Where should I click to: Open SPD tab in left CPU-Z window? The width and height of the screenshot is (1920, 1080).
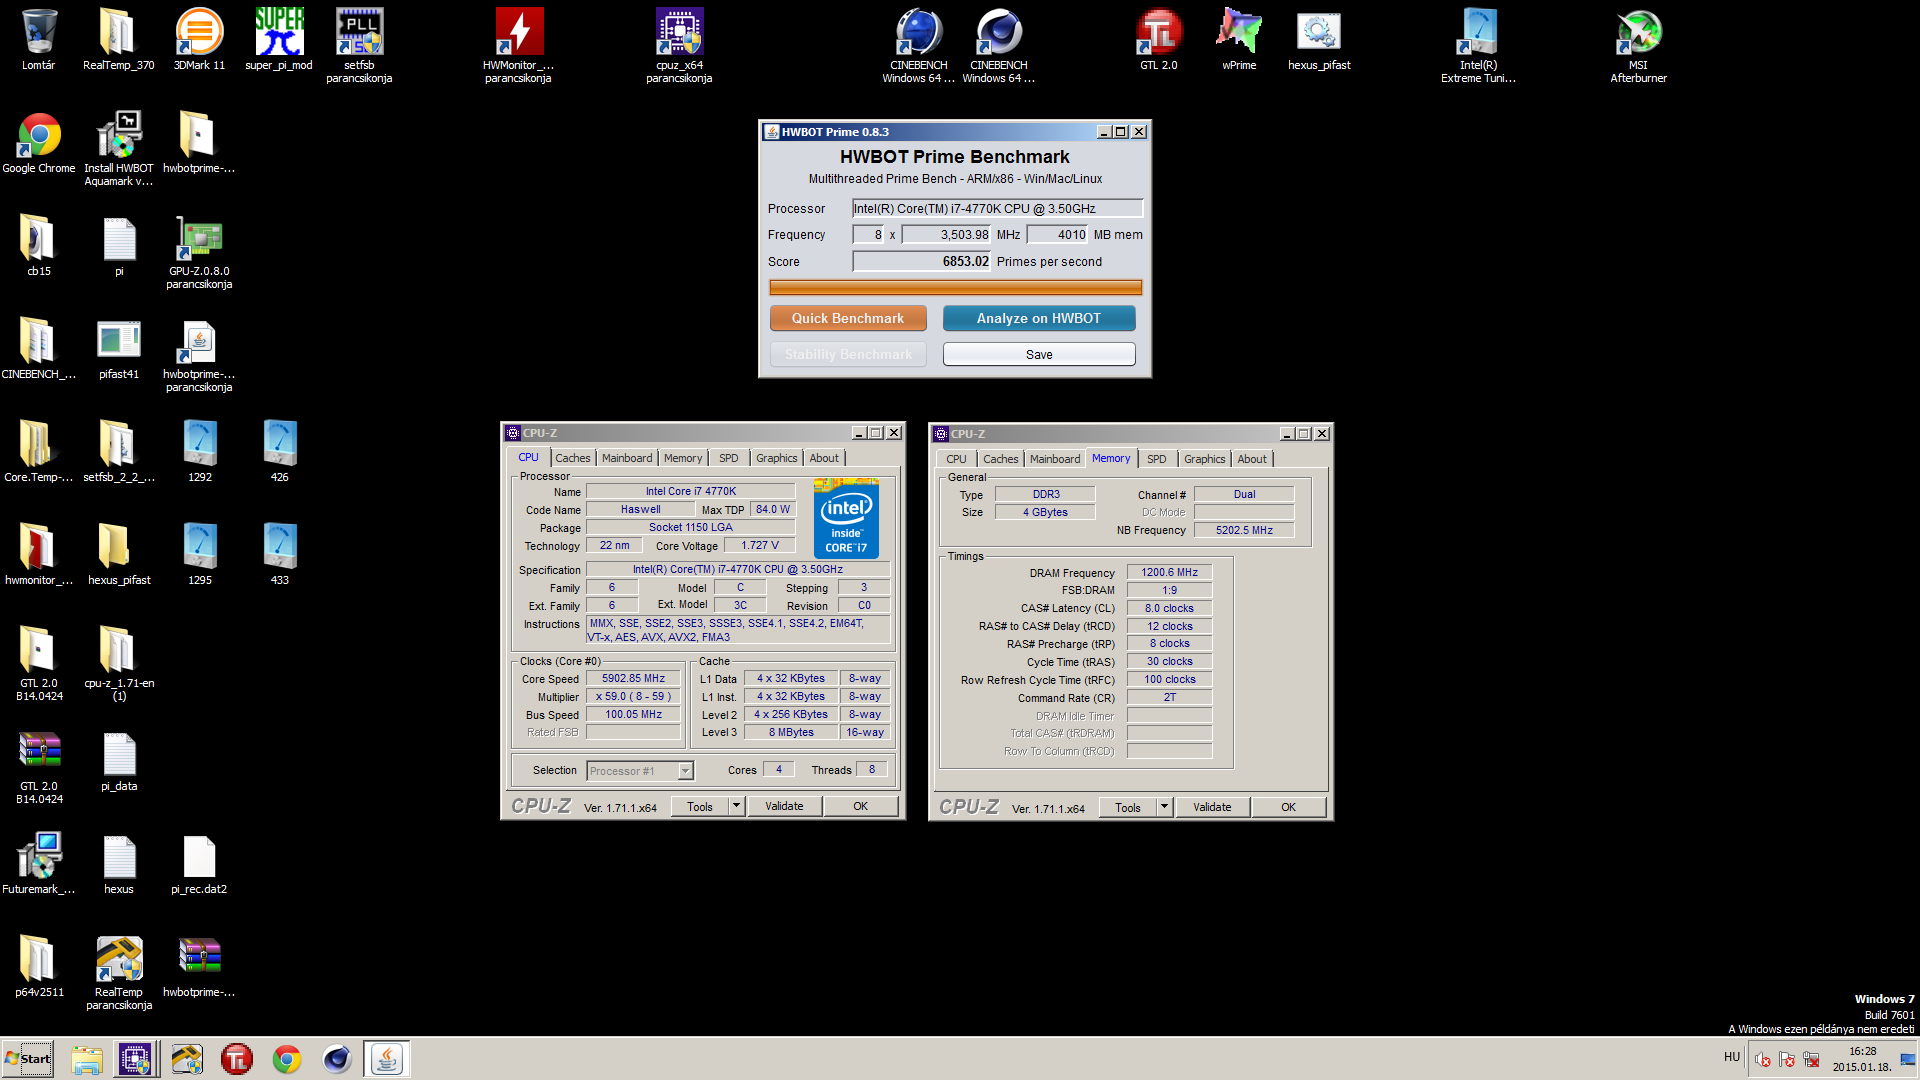tap(729, 458)
